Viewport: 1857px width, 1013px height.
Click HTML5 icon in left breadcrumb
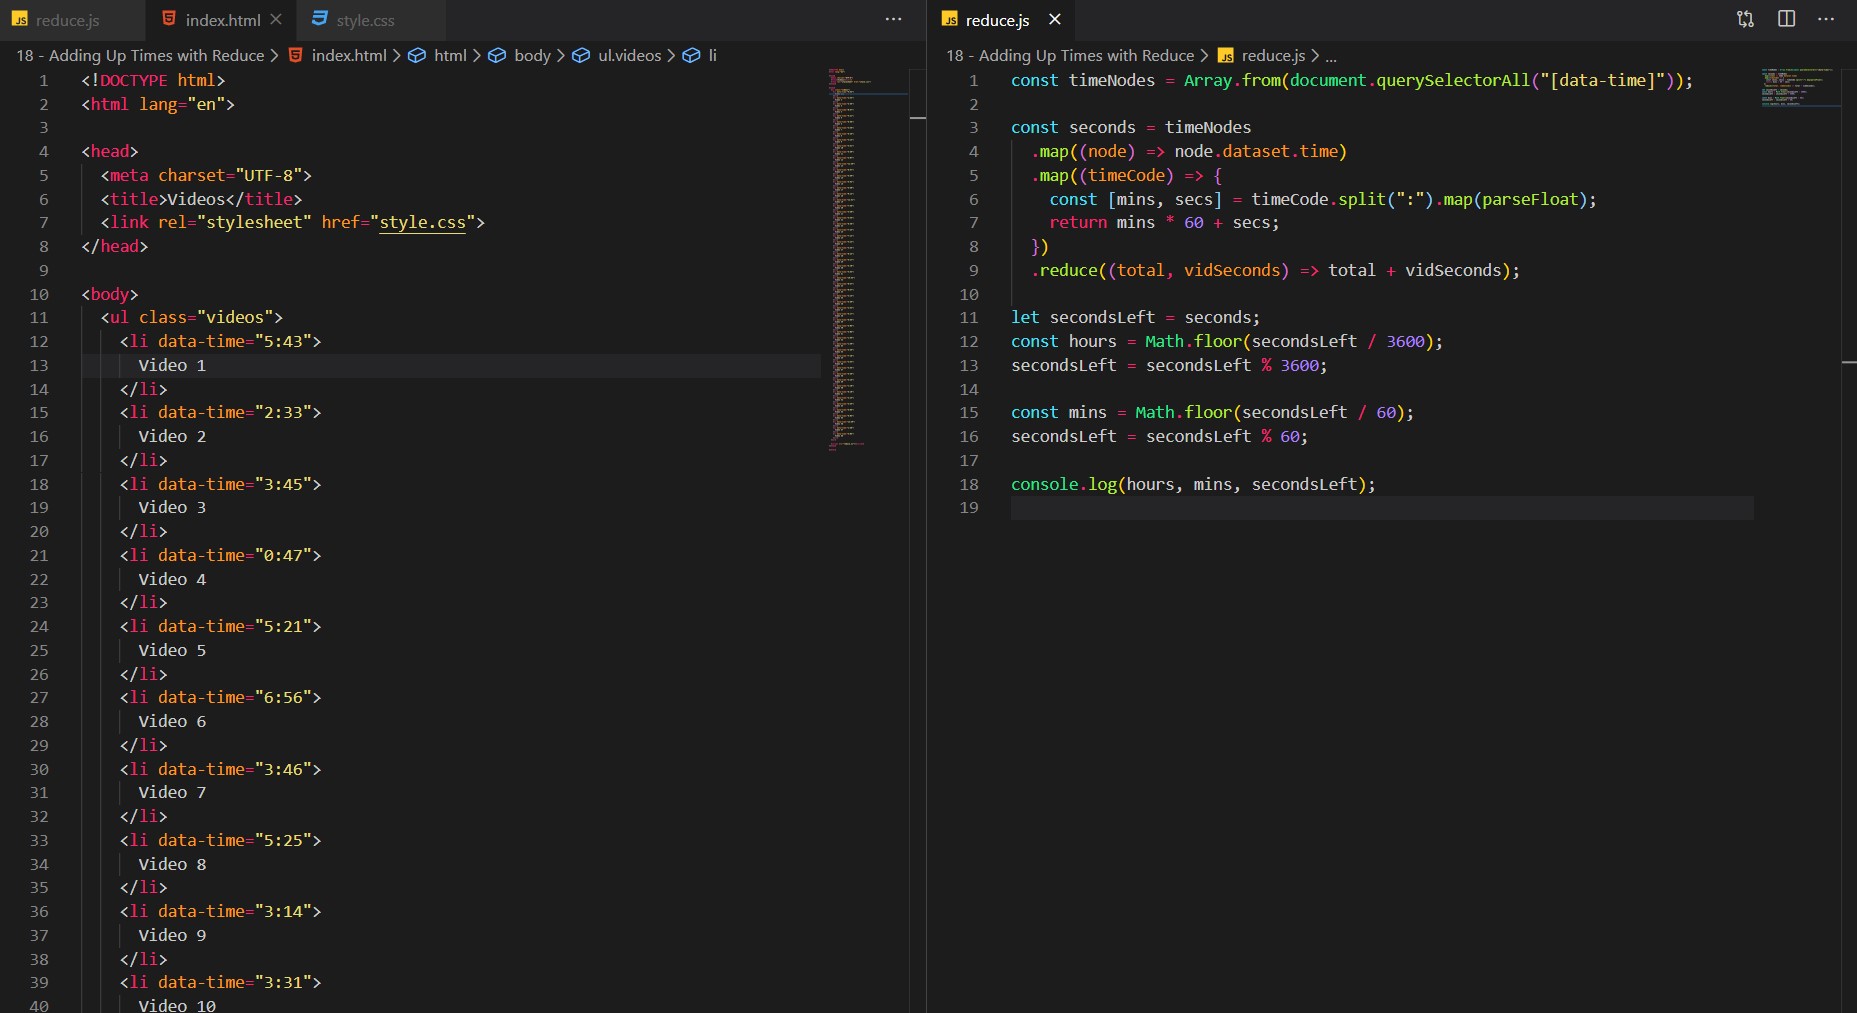coord(296,56)
